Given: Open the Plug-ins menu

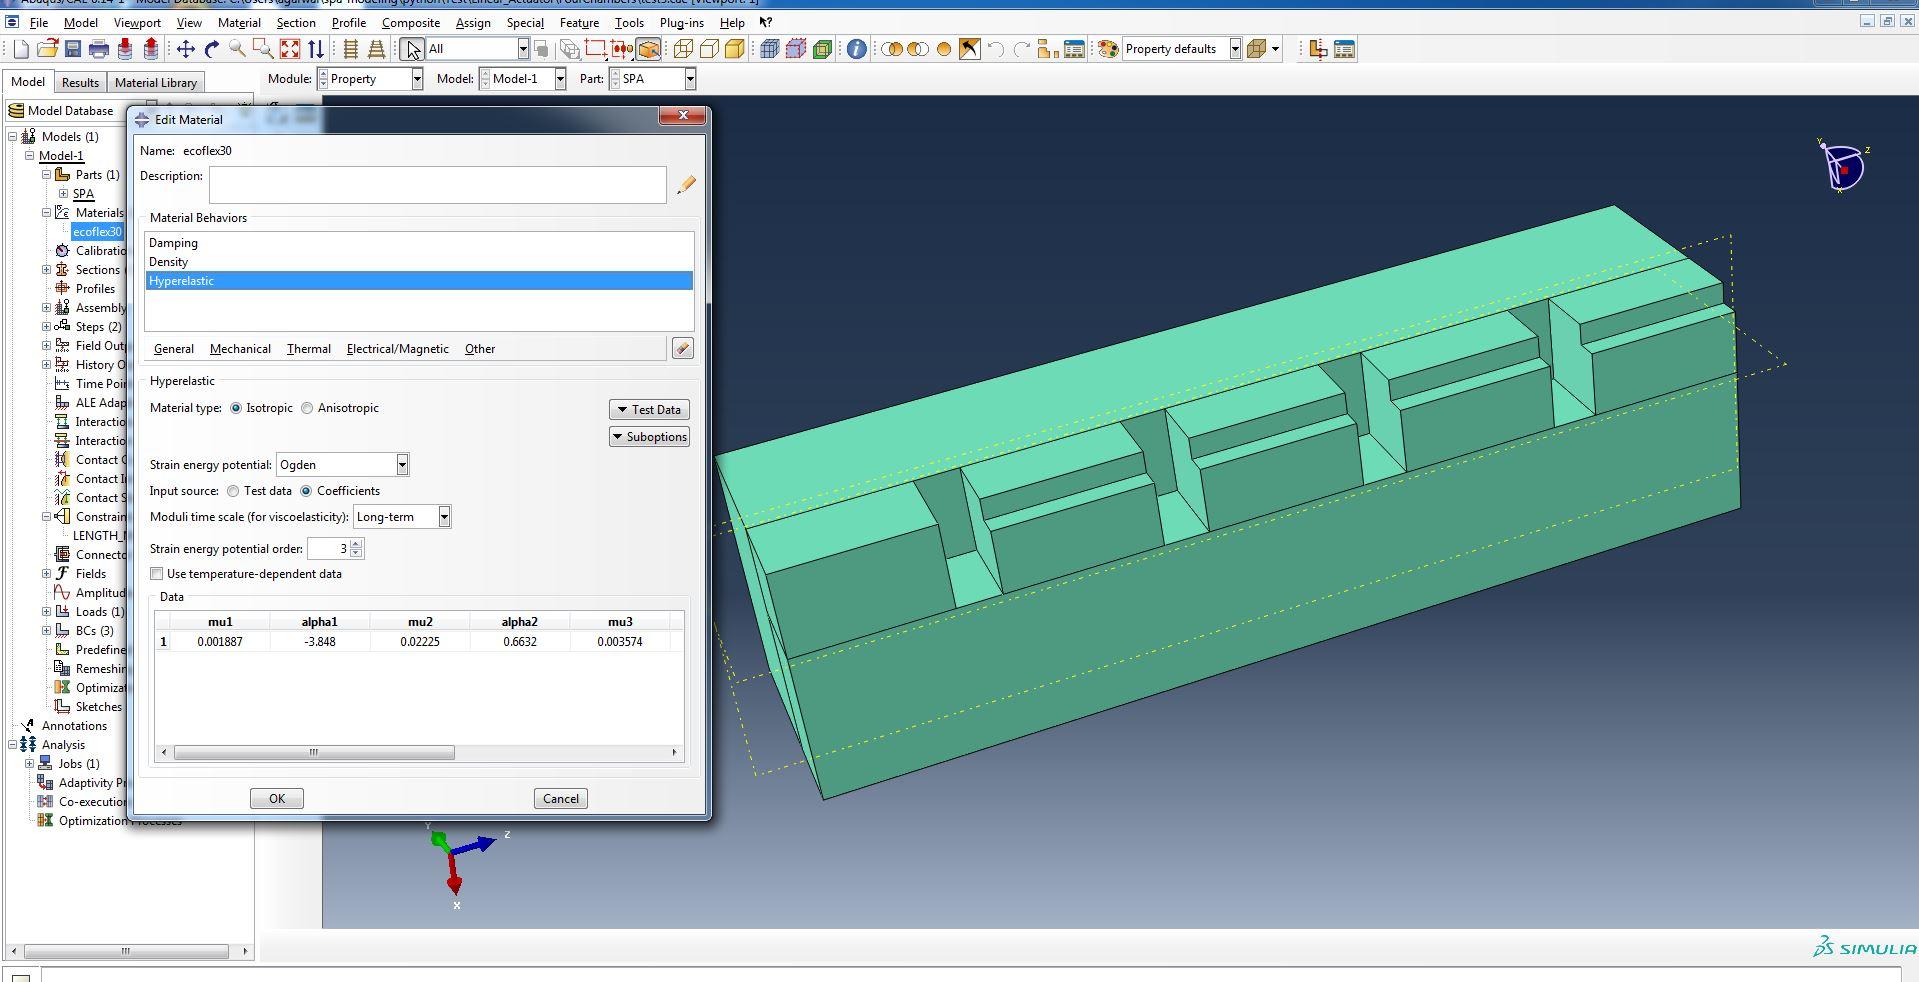Looking at the screenshot, I should [x=682, y=22].
